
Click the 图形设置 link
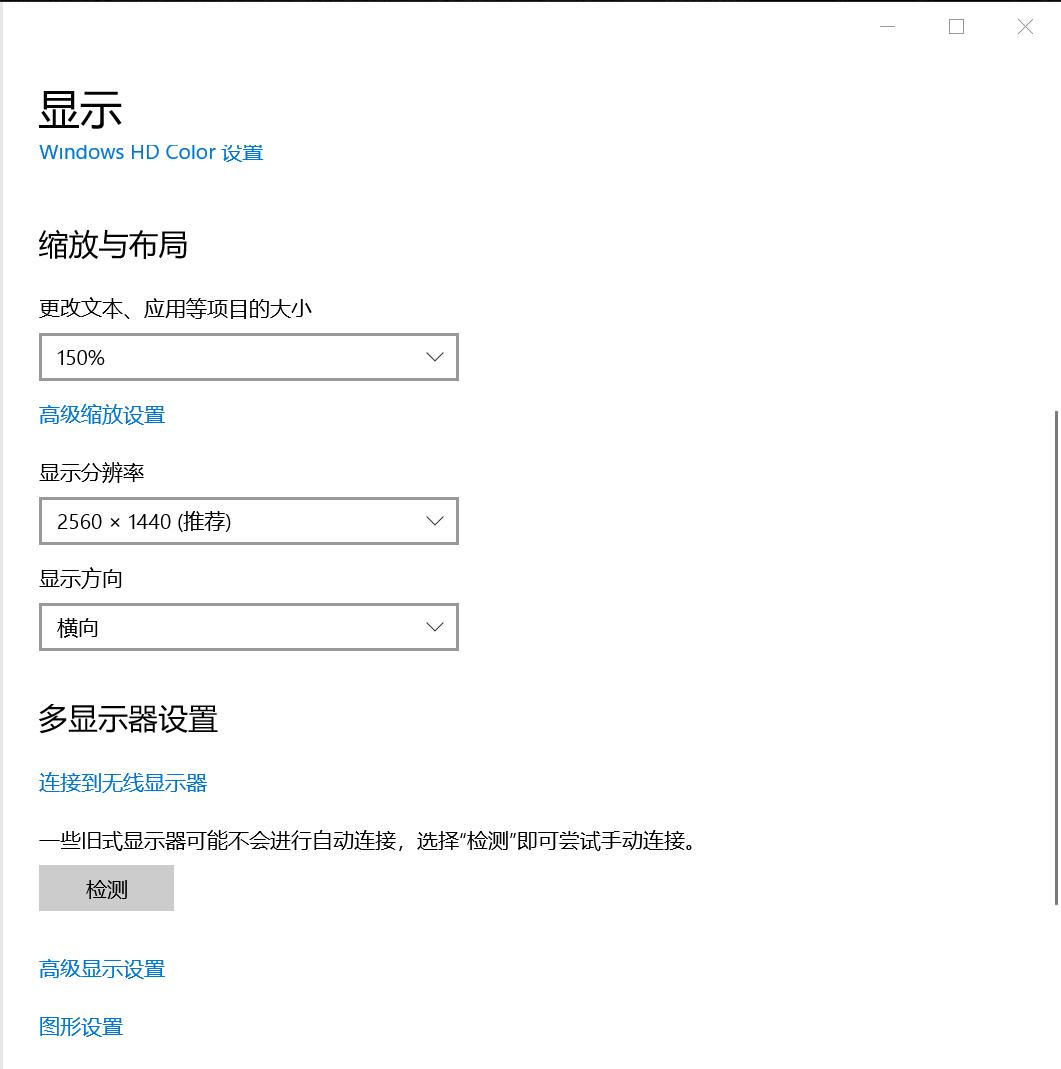point(81,1026)
